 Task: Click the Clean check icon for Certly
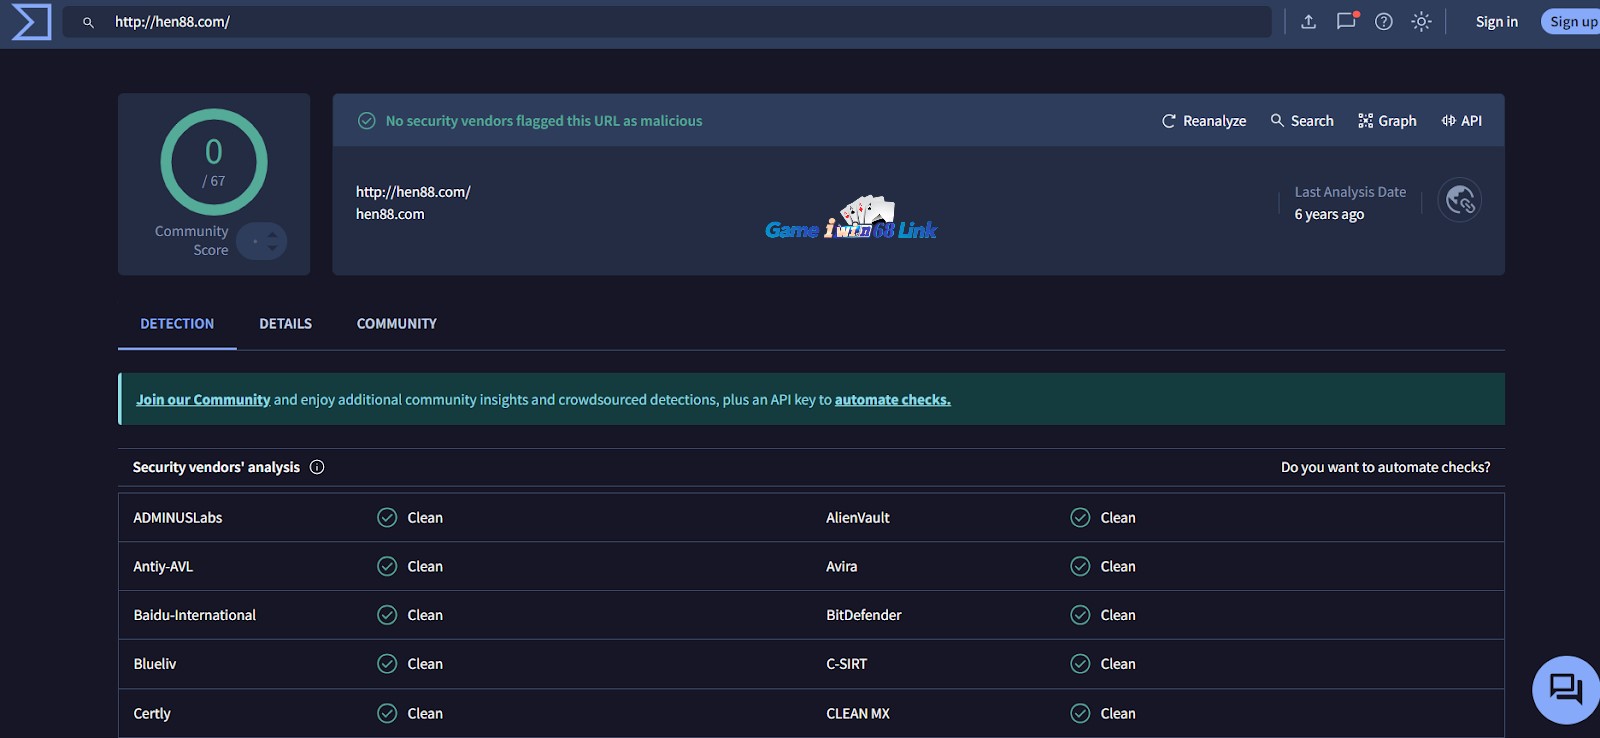pyautogui.click(x=387, y=714)
